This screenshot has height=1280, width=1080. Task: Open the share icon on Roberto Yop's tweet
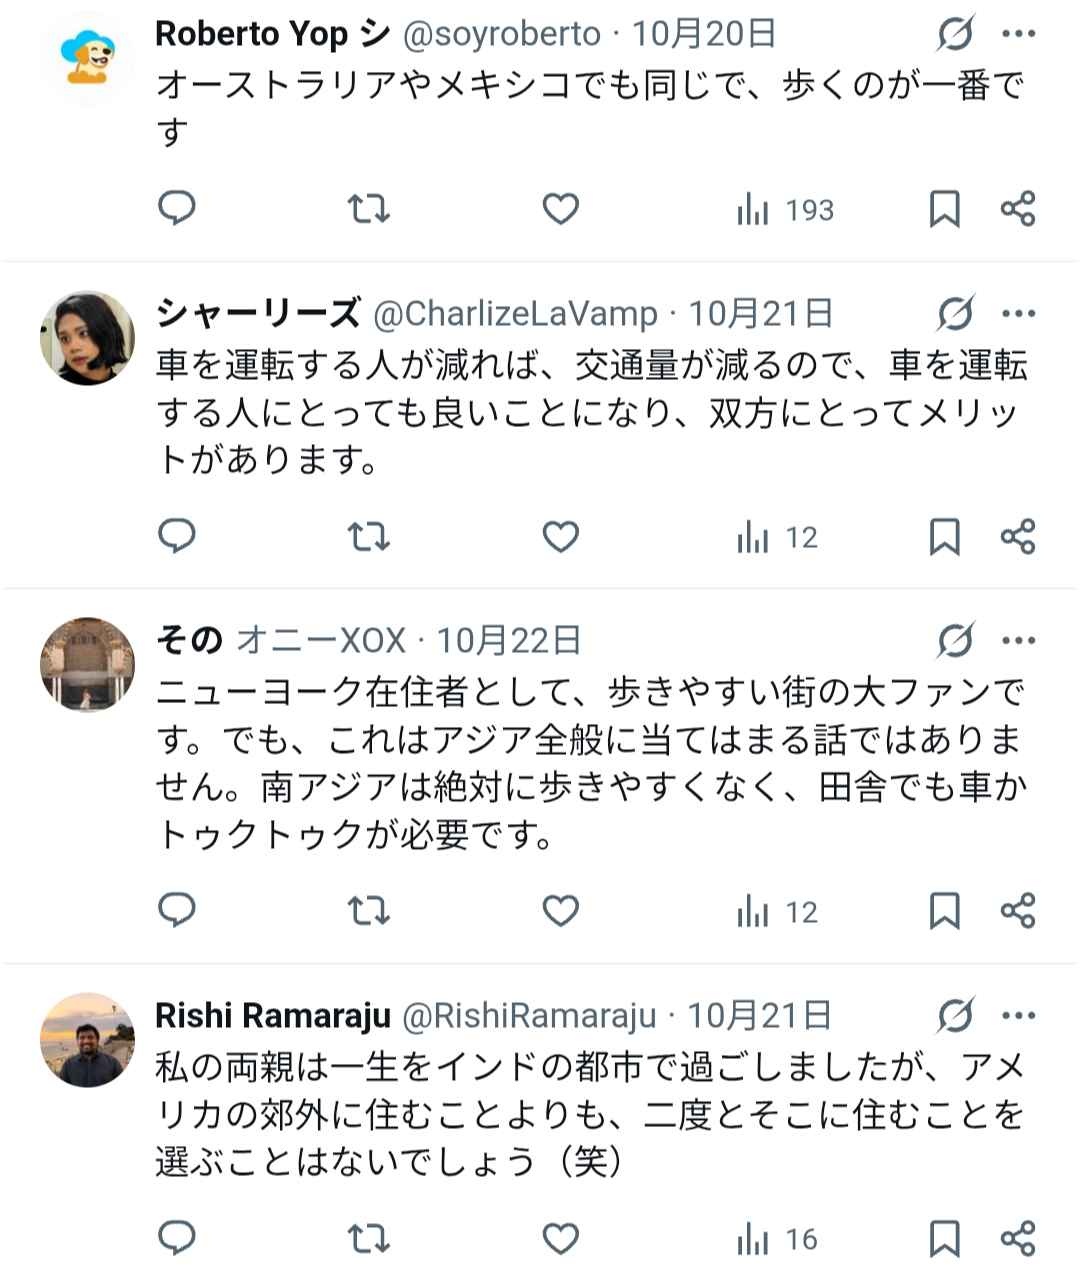pos(1019,209)
